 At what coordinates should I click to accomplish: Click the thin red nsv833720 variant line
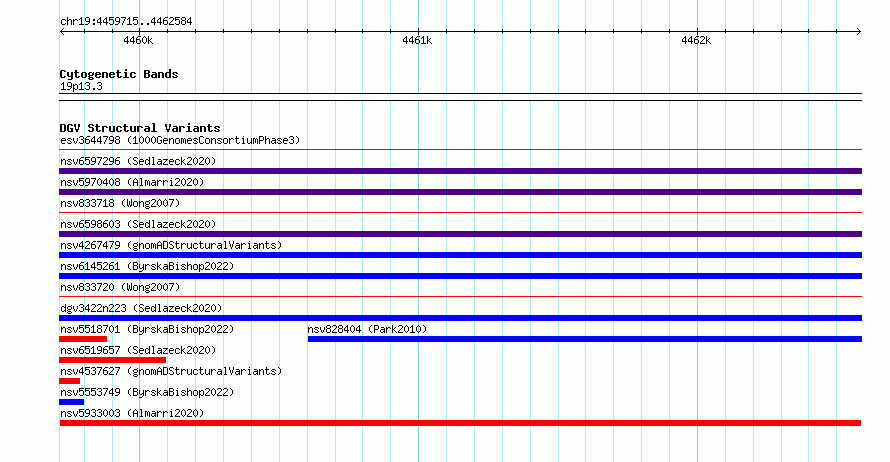pyautogui.click(x=460, y=296)
